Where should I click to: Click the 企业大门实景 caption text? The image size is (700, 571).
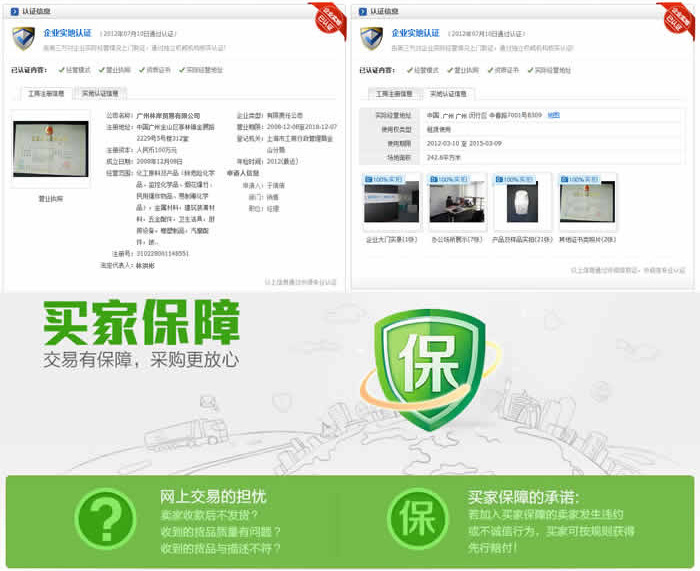(392, 240)
